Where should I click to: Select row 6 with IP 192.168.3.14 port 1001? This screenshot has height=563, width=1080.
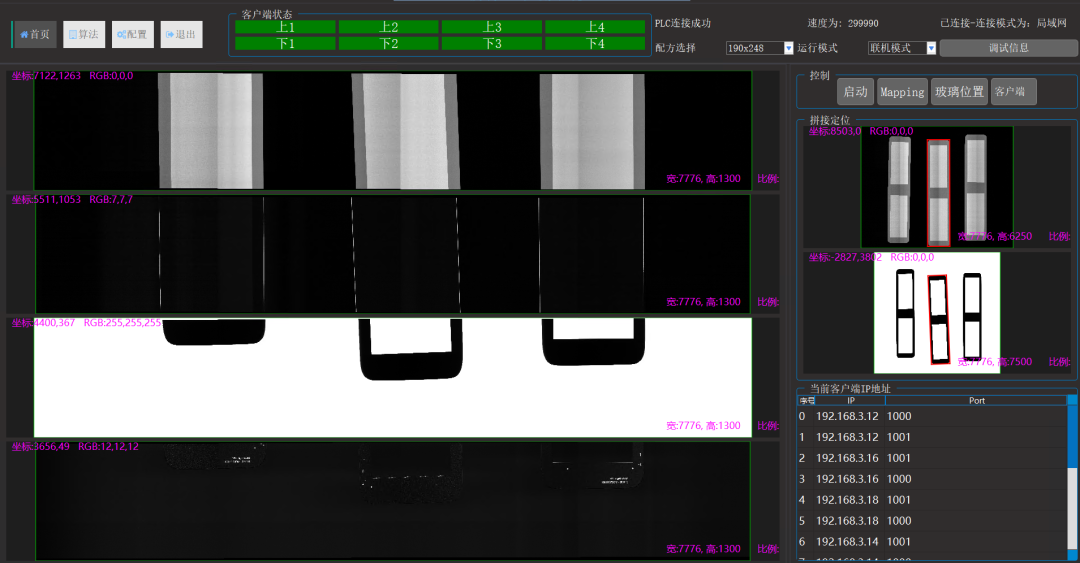(932, 542)
